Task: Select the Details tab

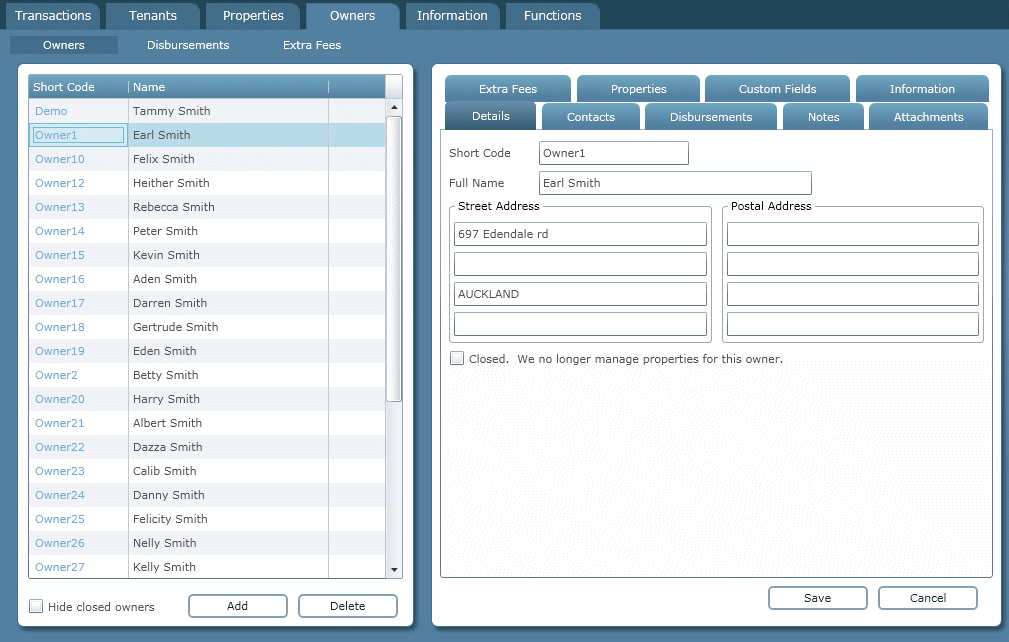Action: 490,116
